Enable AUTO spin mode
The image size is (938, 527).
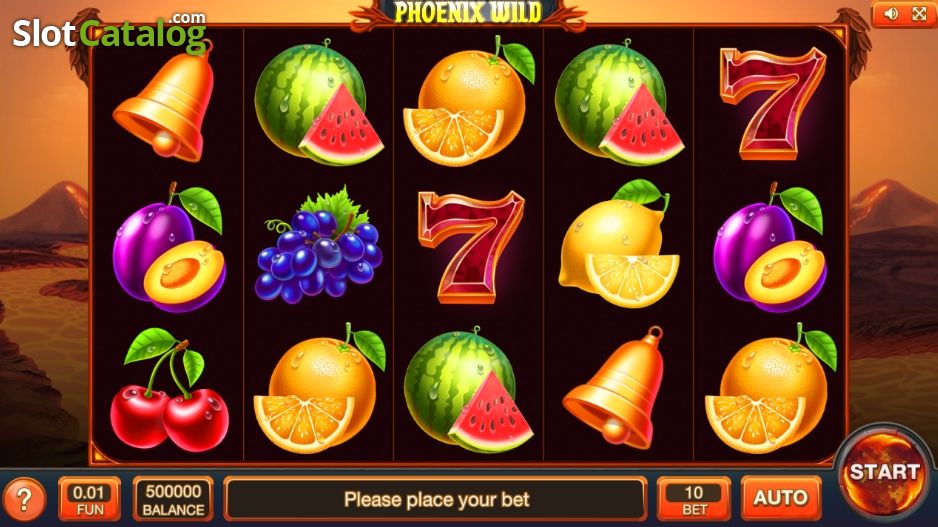pos(781,498)
